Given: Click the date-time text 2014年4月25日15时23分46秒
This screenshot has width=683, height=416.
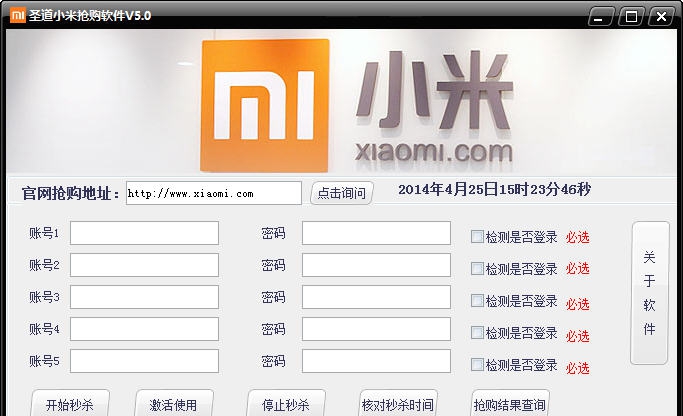Looking at the screenshot, I should click(x=494, y=189).
